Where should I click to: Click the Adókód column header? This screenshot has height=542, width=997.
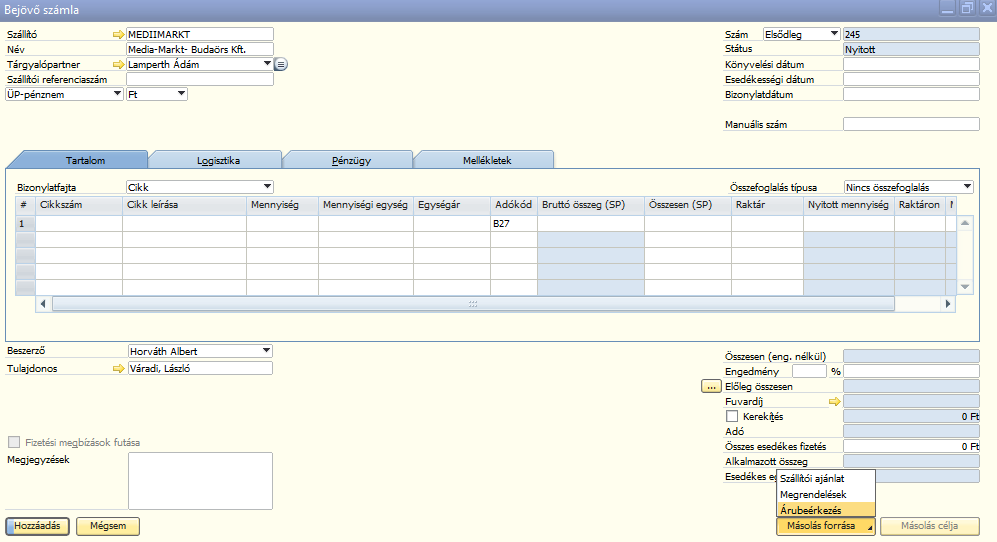514,205
